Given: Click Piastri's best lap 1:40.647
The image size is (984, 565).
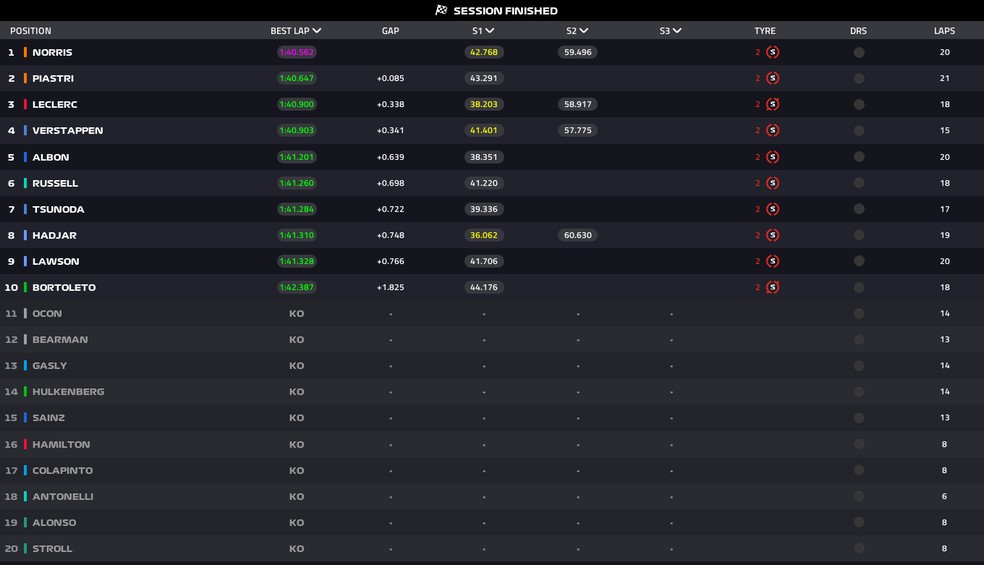Looking at the screenshot, I should pyautogui.click(x=297, y=78).
